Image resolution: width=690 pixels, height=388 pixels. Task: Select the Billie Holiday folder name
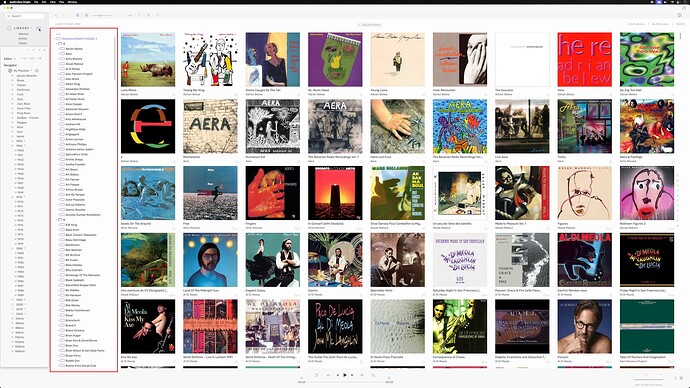[74, 265]
